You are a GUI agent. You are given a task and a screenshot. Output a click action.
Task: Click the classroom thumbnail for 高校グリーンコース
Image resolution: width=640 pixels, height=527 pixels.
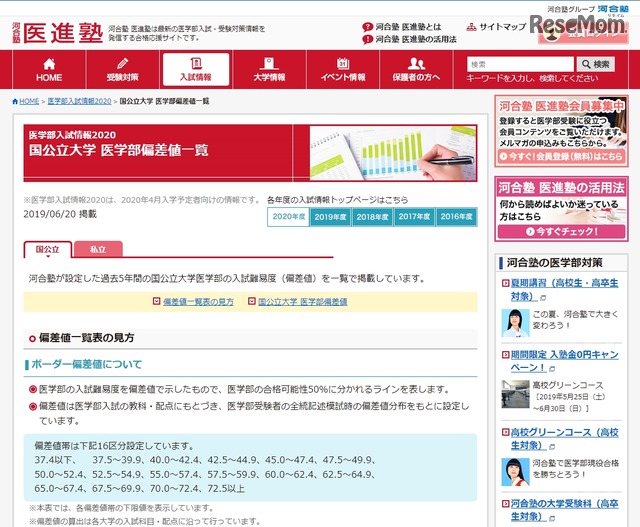pyautogui.click(x=515, y=394)
